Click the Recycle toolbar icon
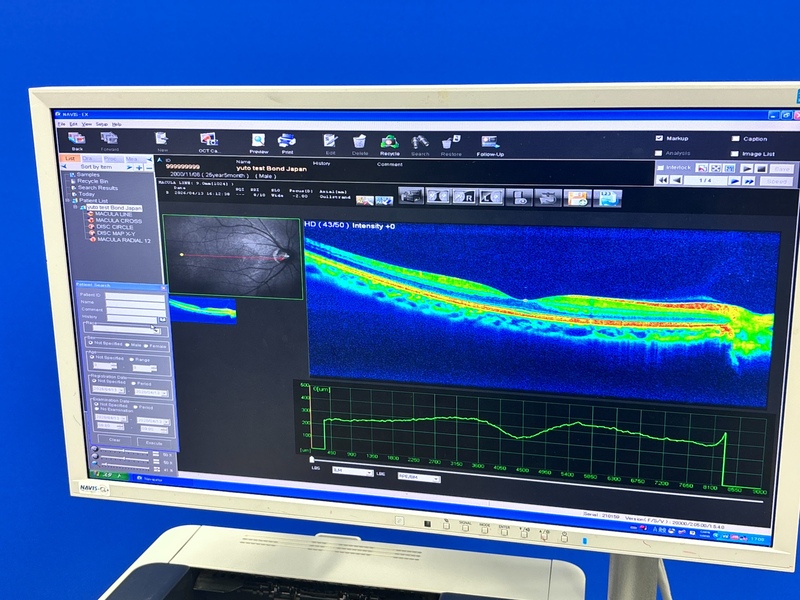This screenshot has height=600, width=800. click(x=389, y=143)
